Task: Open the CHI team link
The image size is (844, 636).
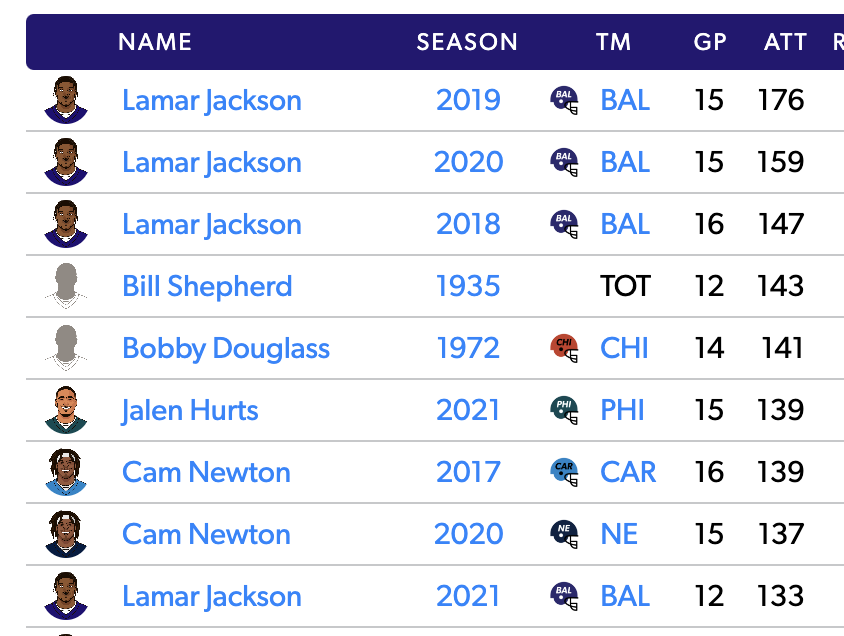Action: pyautogui.click(x=624, y=348)
